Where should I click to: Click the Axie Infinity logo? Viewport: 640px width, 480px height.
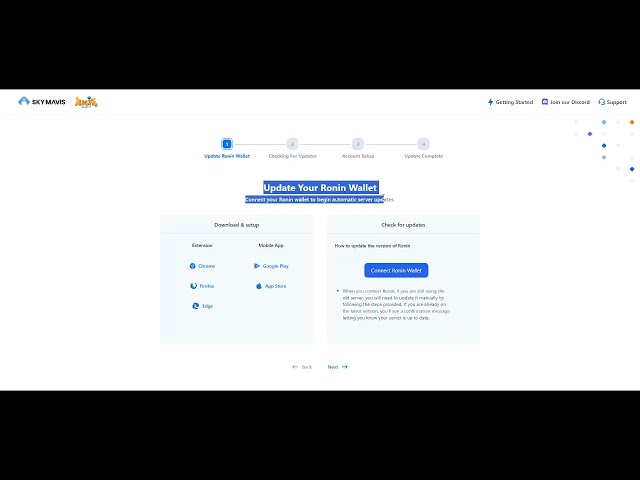point(86,102)
